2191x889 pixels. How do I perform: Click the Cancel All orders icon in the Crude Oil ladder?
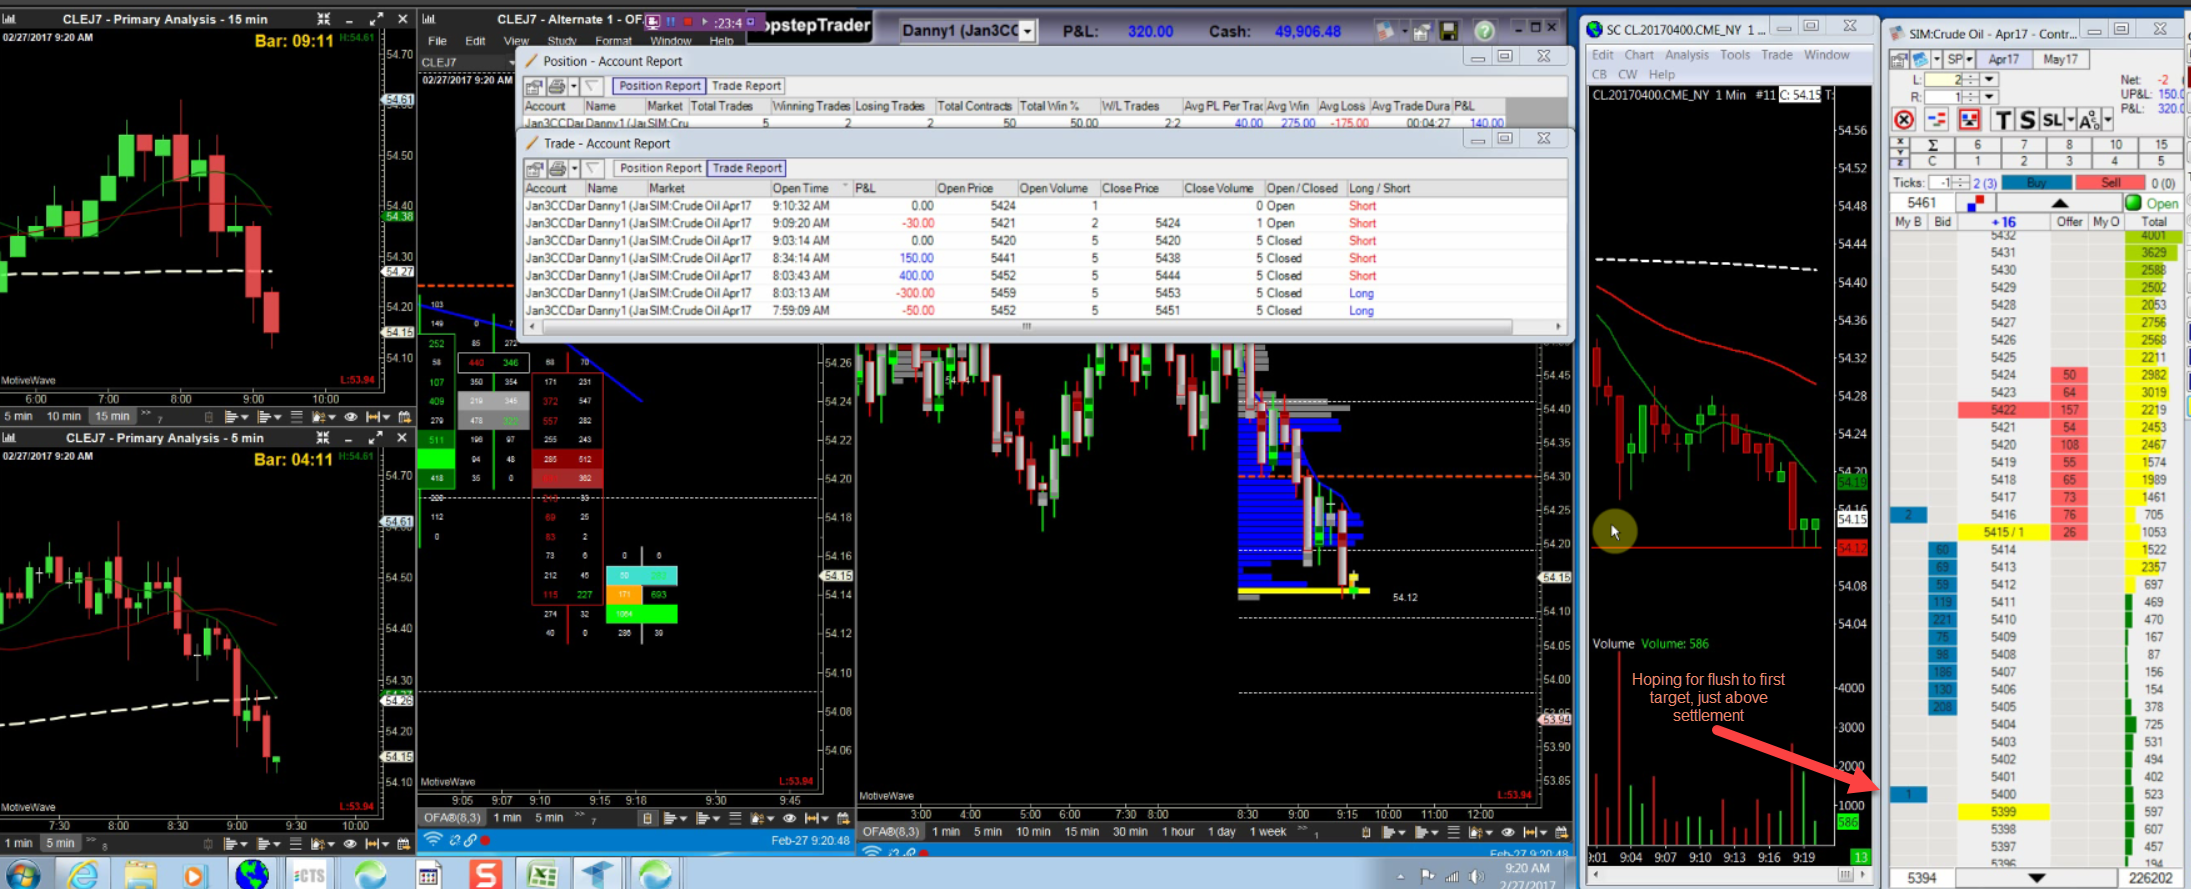[1904, 120]
